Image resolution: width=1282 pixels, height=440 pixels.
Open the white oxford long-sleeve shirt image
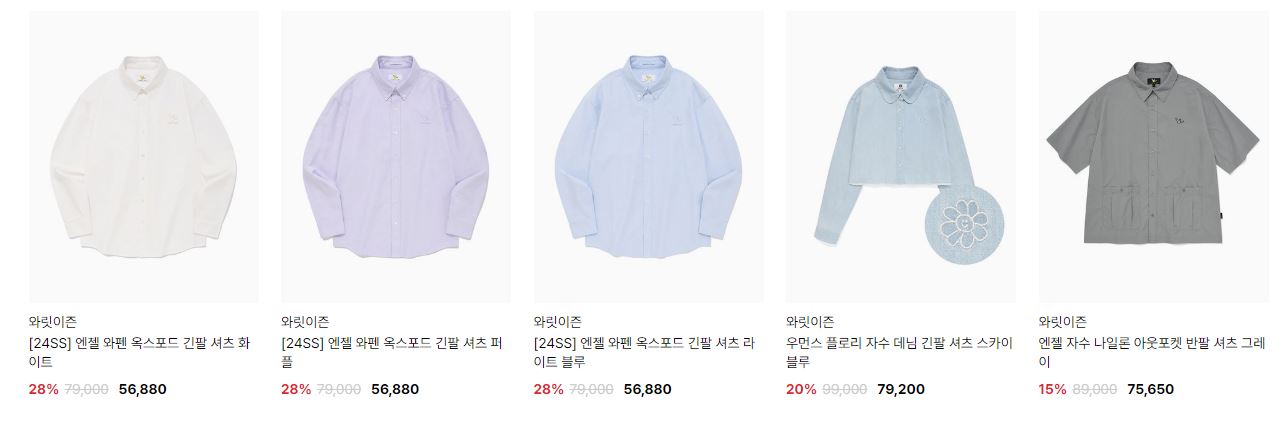(144, 157)
